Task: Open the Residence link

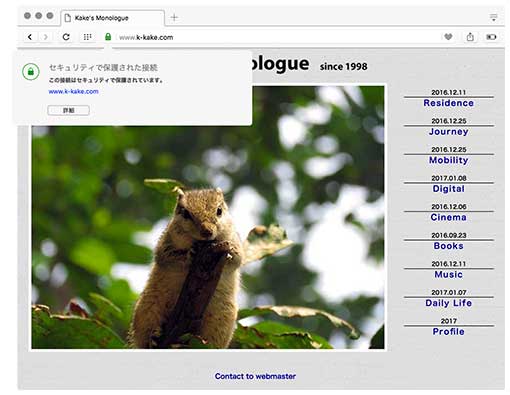Action: 449,103
